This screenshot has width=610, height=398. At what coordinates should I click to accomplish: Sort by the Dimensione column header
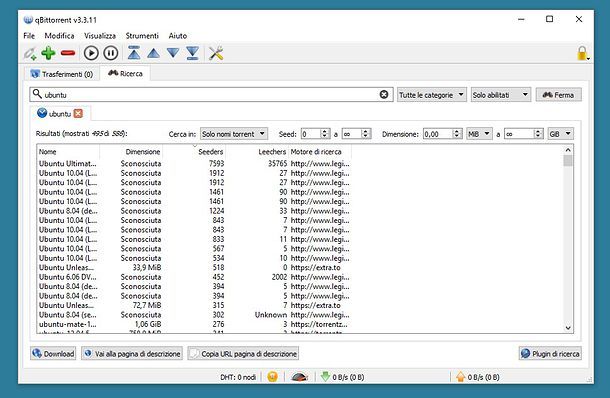pyautogui.click(x=131, y=152)
